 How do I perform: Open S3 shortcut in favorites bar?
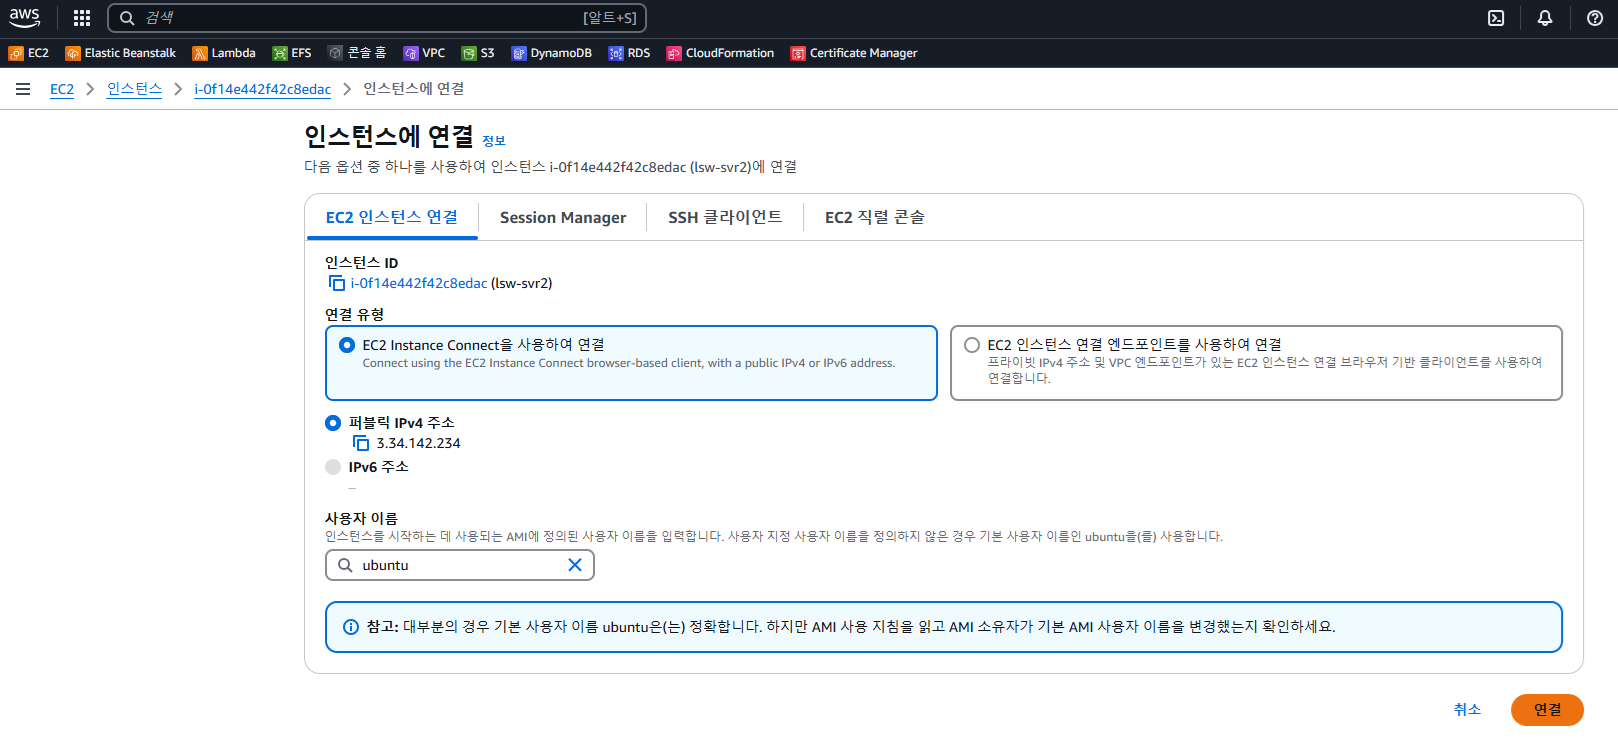[x=478, y=53]
